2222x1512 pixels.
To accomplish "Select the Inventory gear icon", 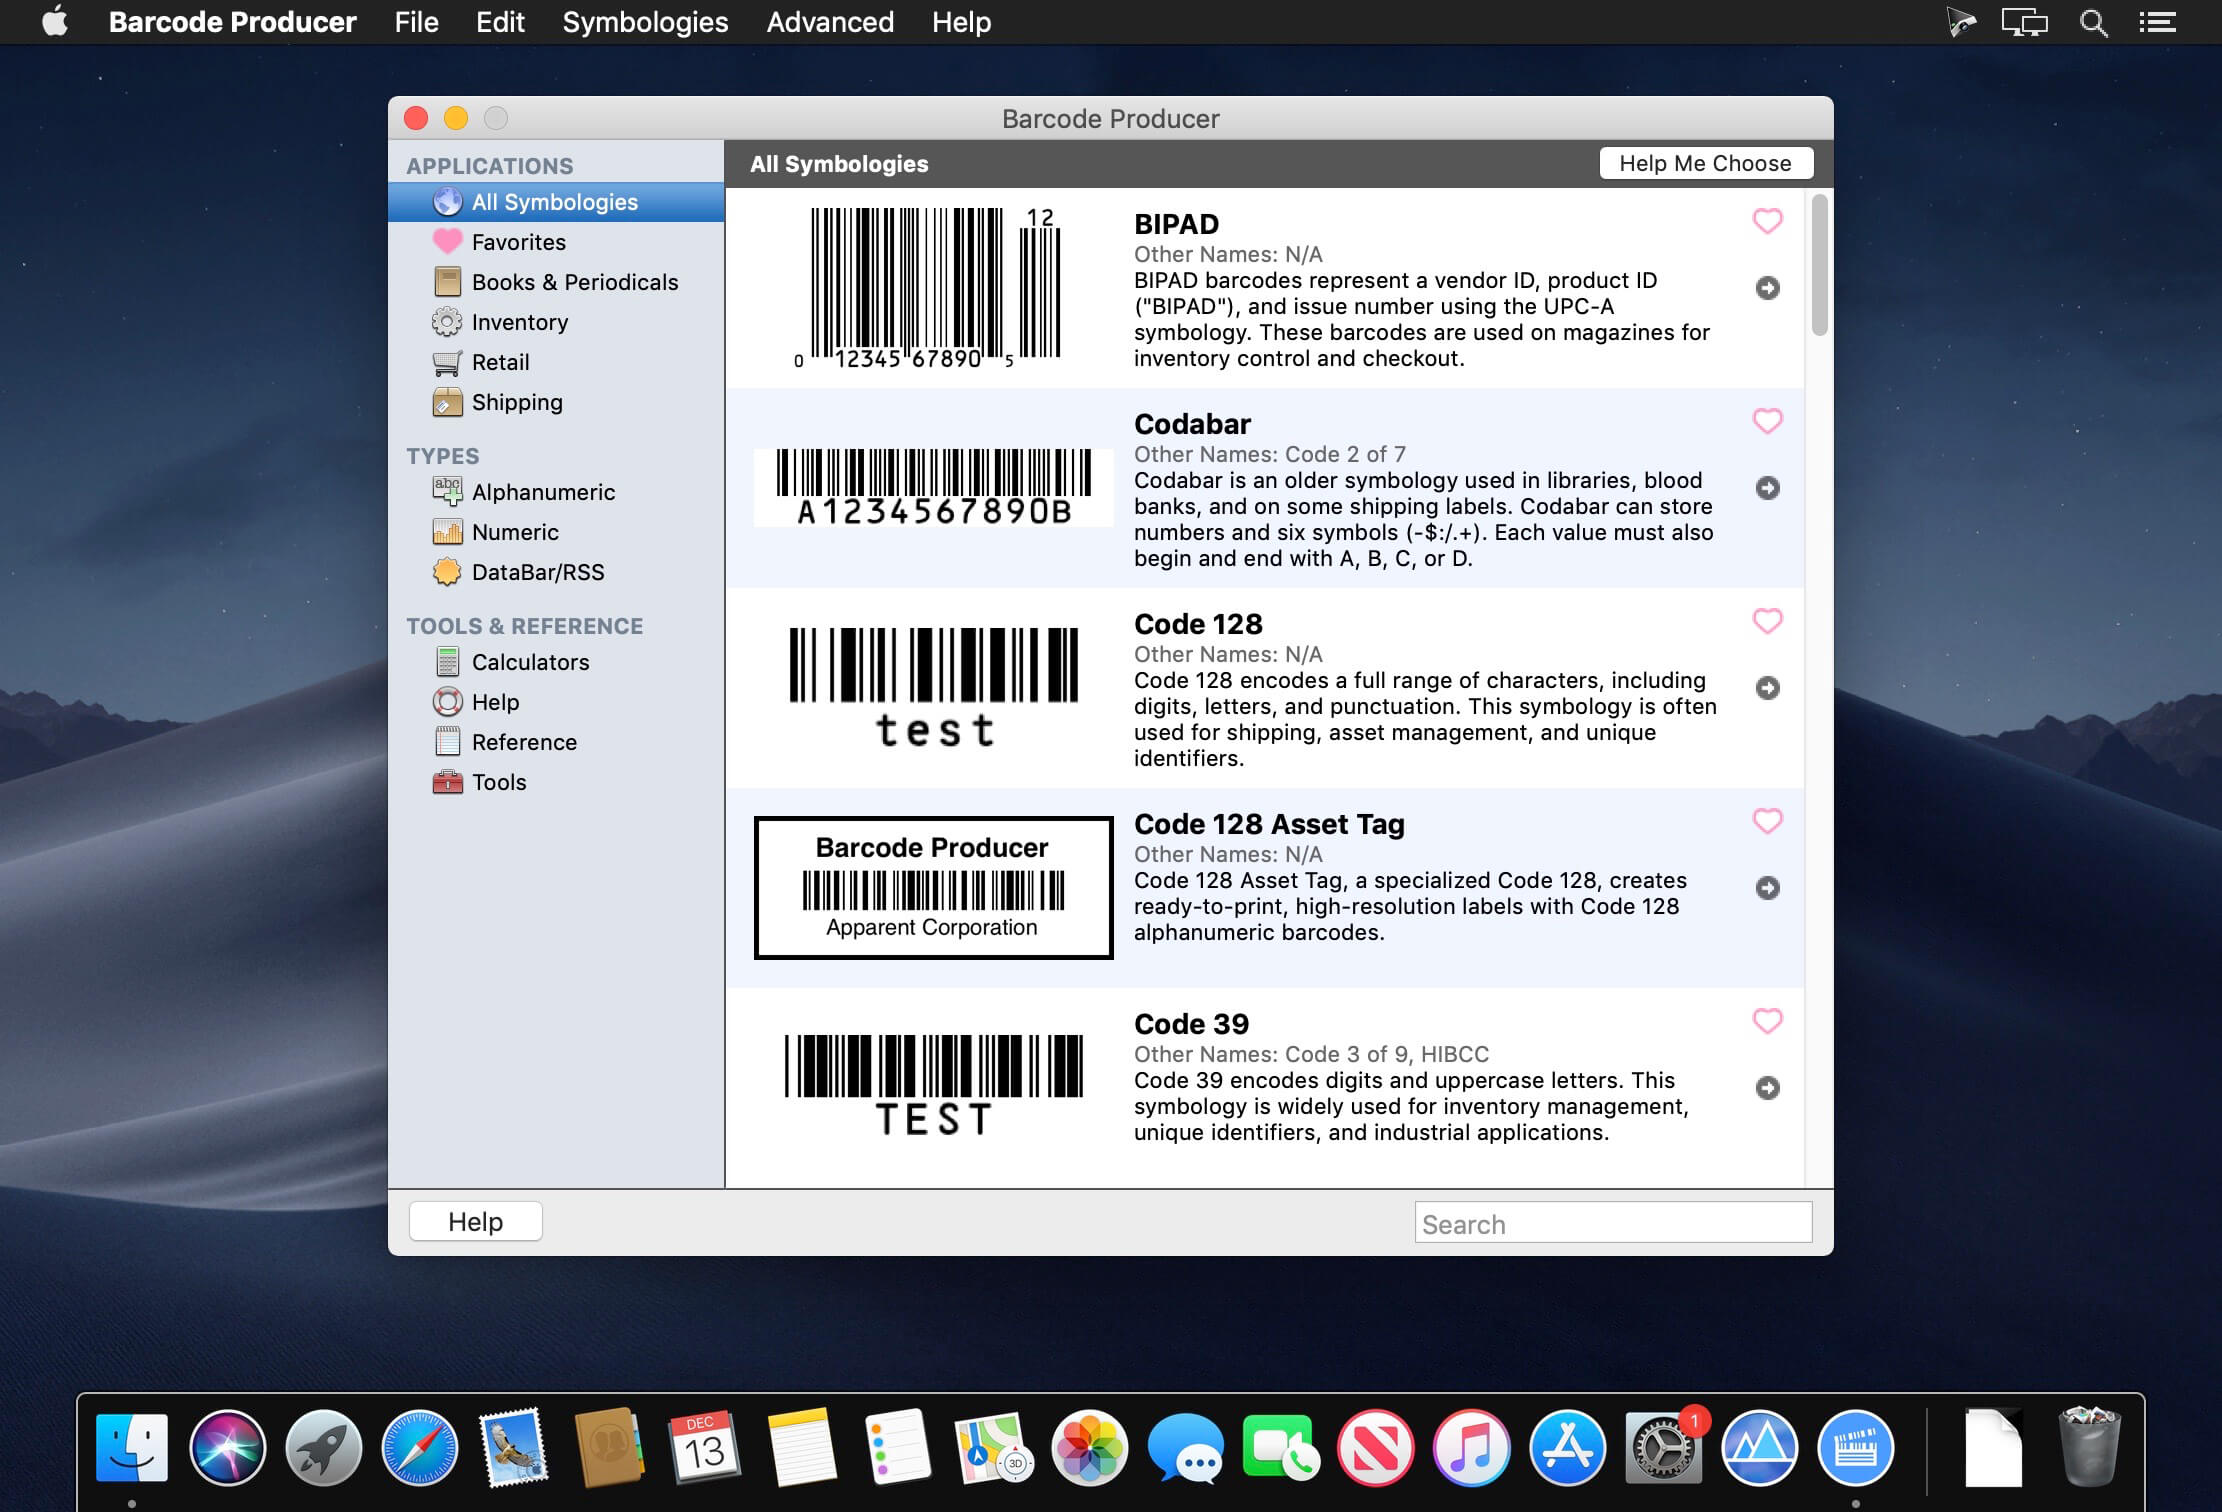I will [x=447, y=322].
